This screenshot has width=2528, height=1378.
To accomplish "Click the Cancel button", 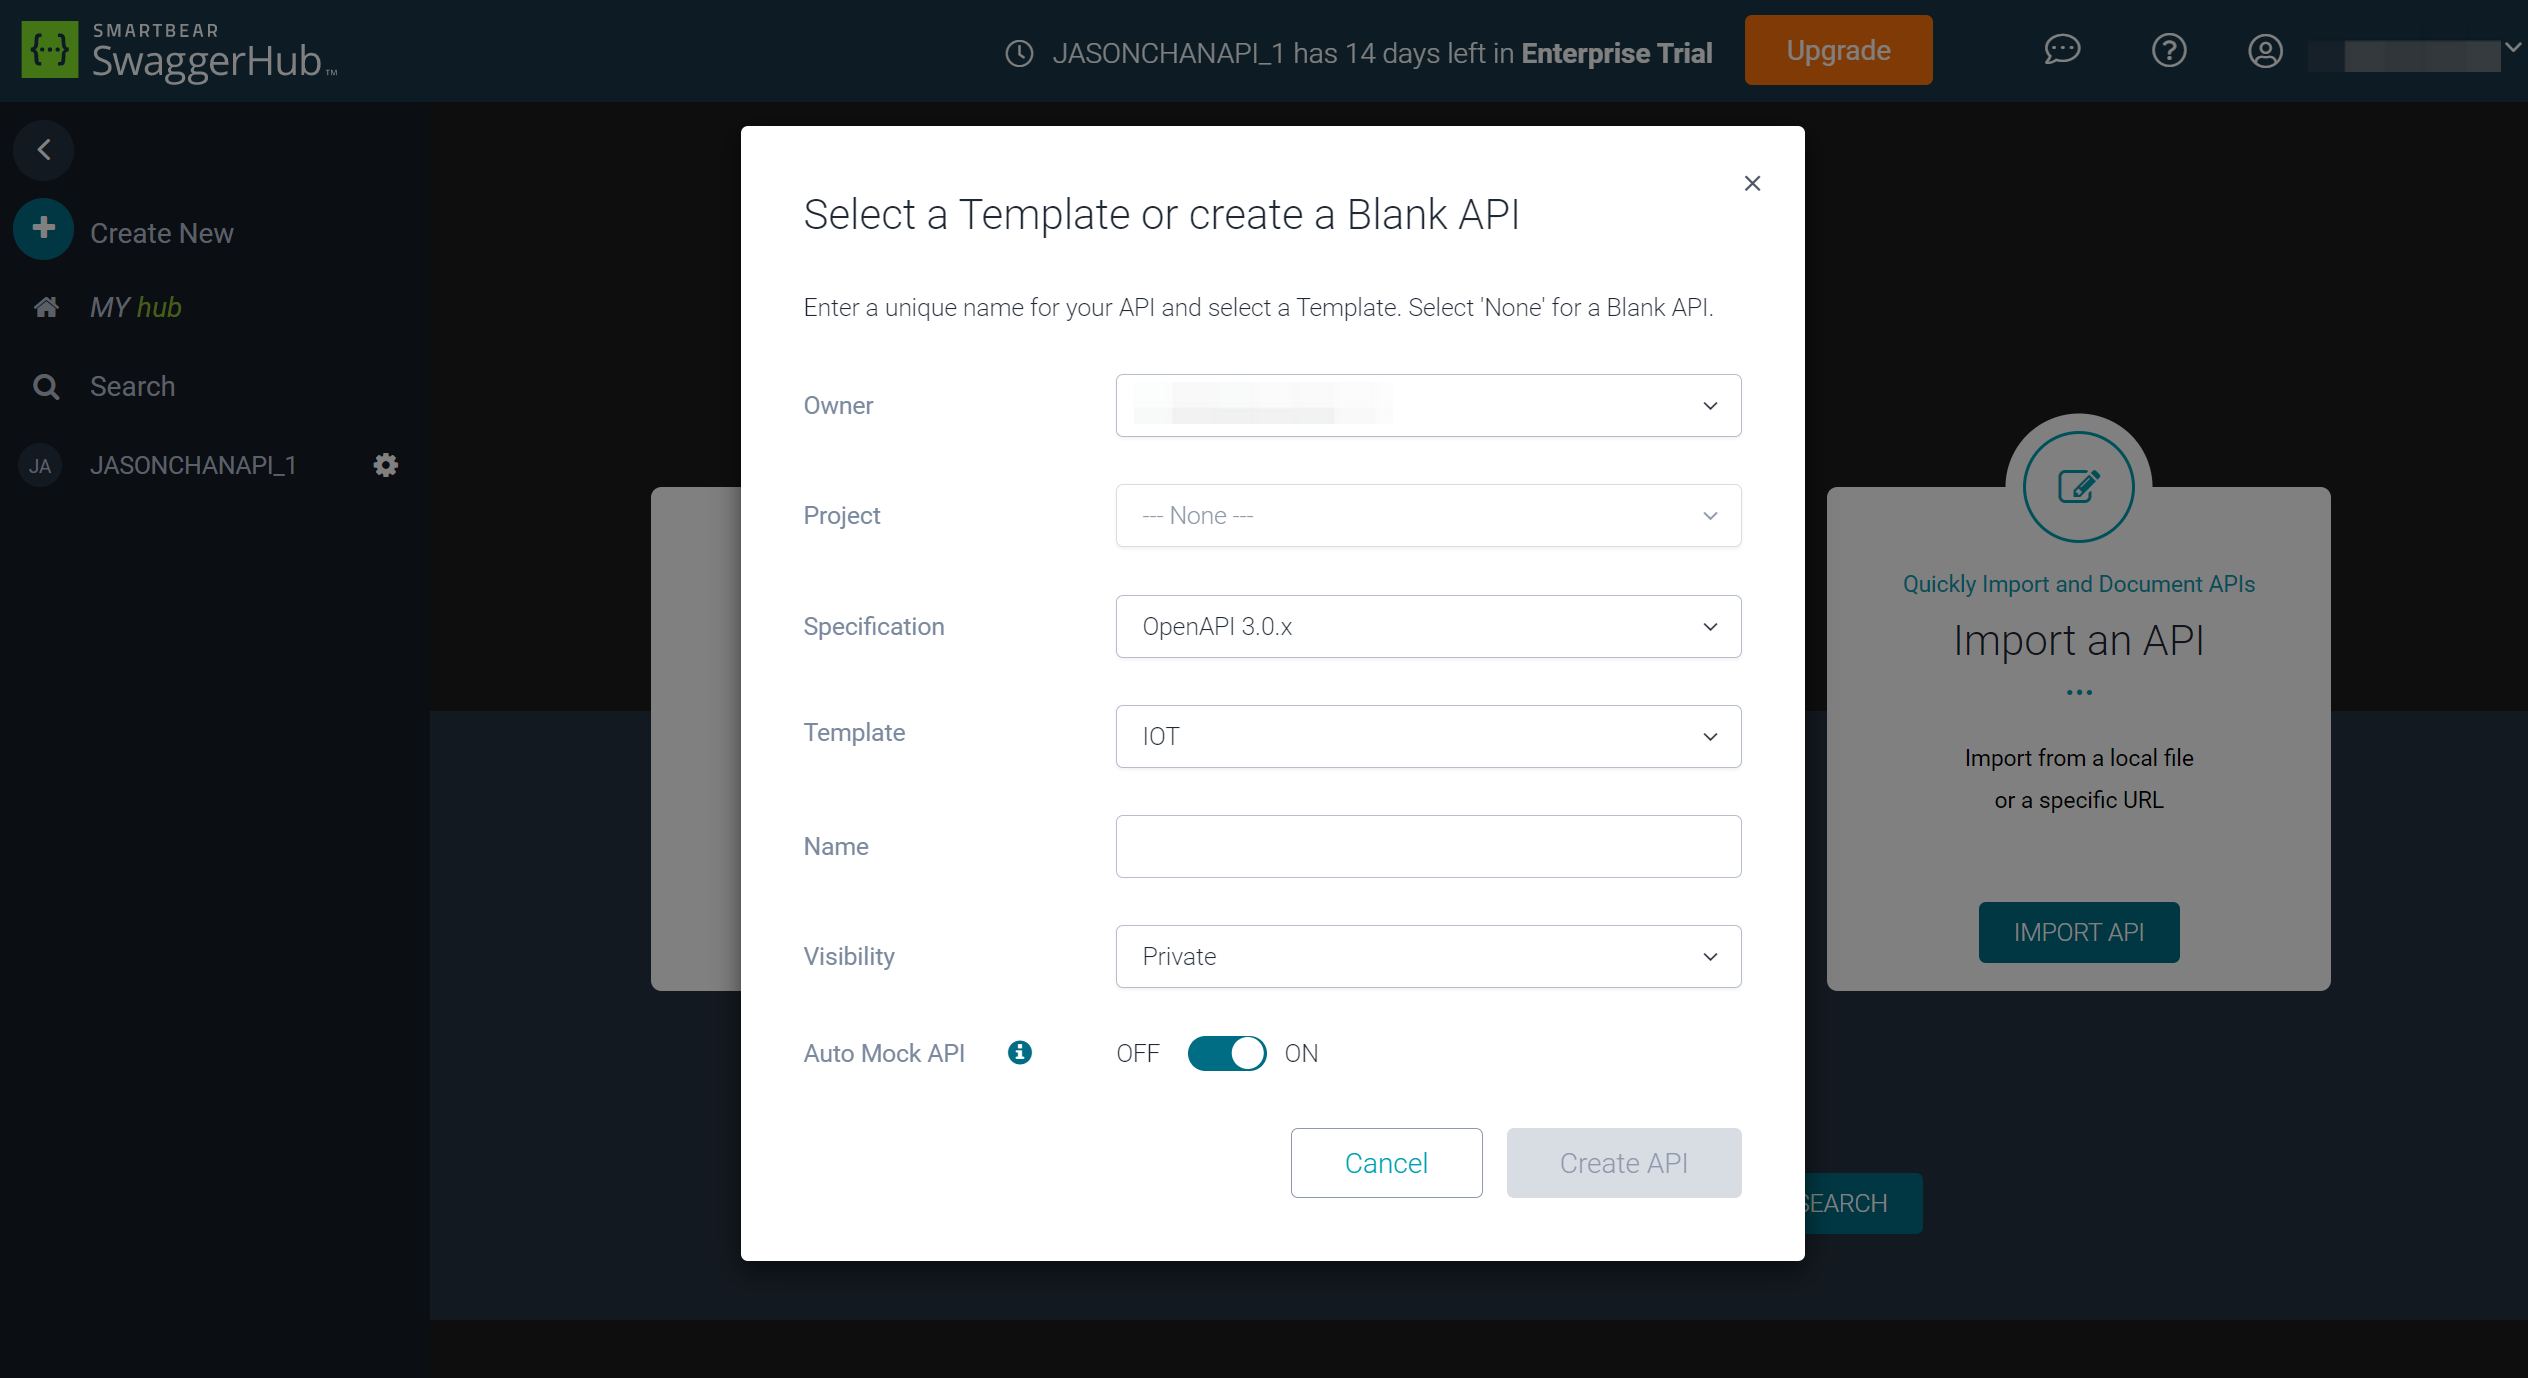I will 1388,1162.
